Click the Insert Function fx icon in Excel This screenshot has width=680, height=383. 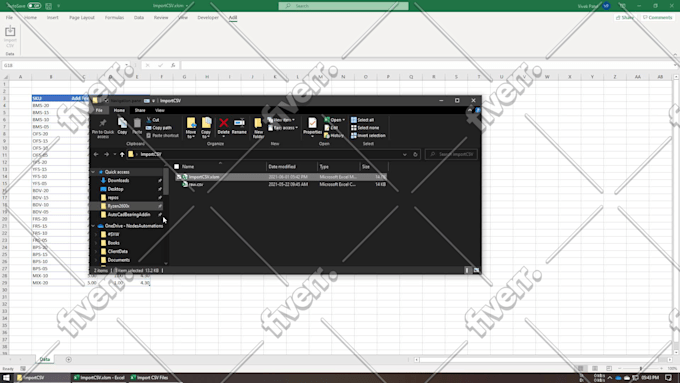[173, 65]
